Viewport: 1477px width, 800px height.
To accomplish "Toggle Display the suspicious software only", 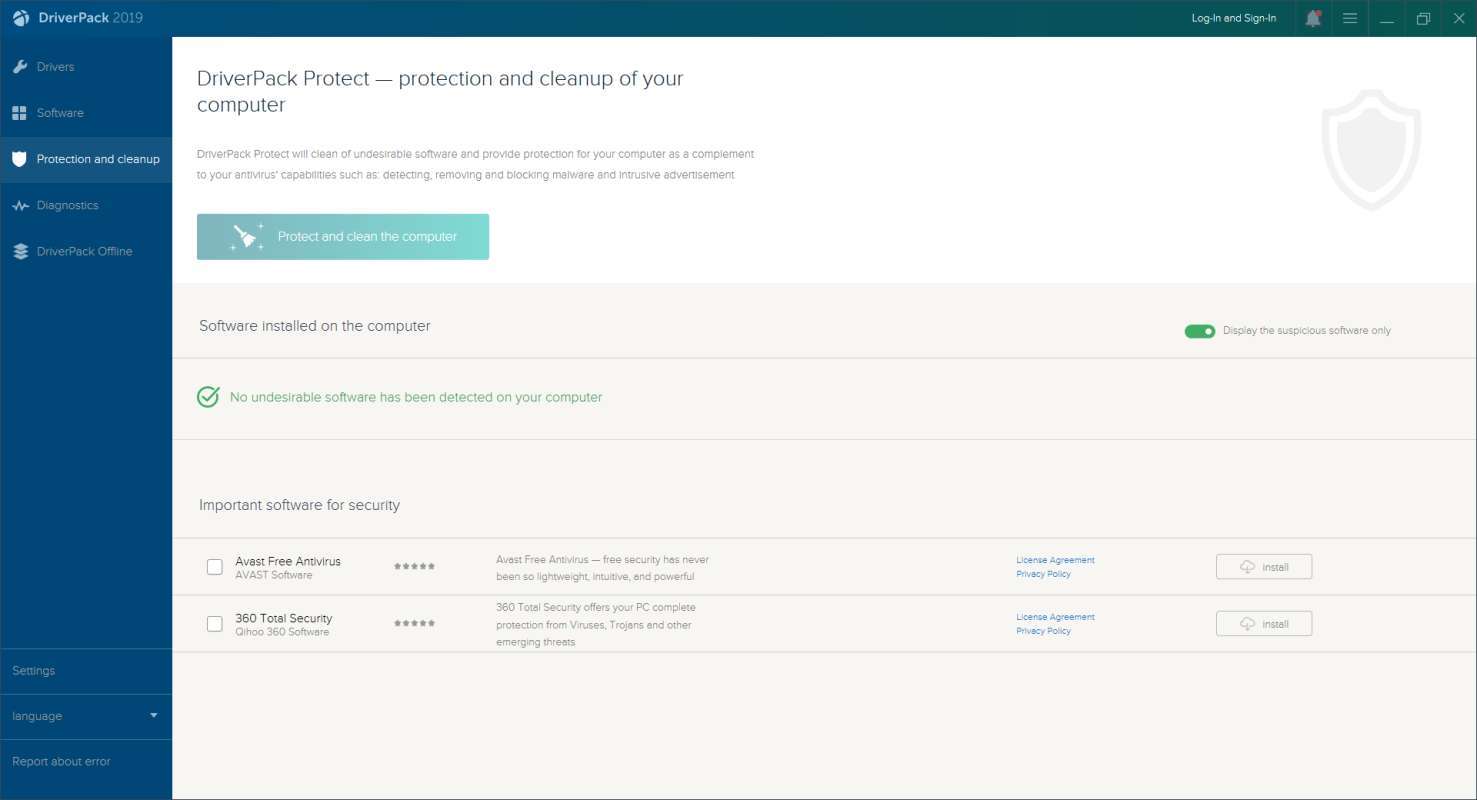I will [1200, 331].
